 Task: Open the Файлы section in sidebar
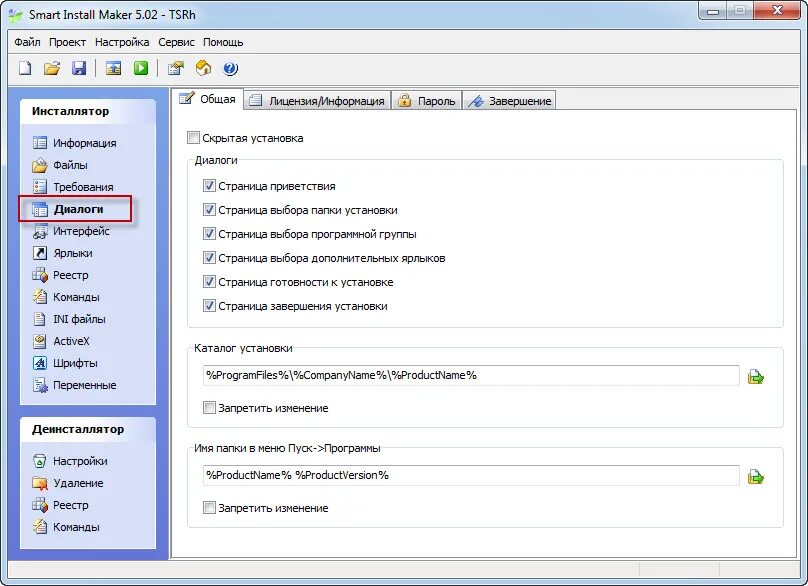(x=60, y=165)
